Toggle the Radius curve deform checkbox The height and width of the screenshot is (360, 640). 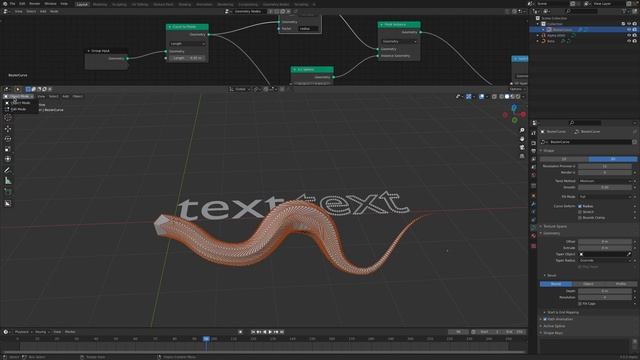tap(580, 207)
